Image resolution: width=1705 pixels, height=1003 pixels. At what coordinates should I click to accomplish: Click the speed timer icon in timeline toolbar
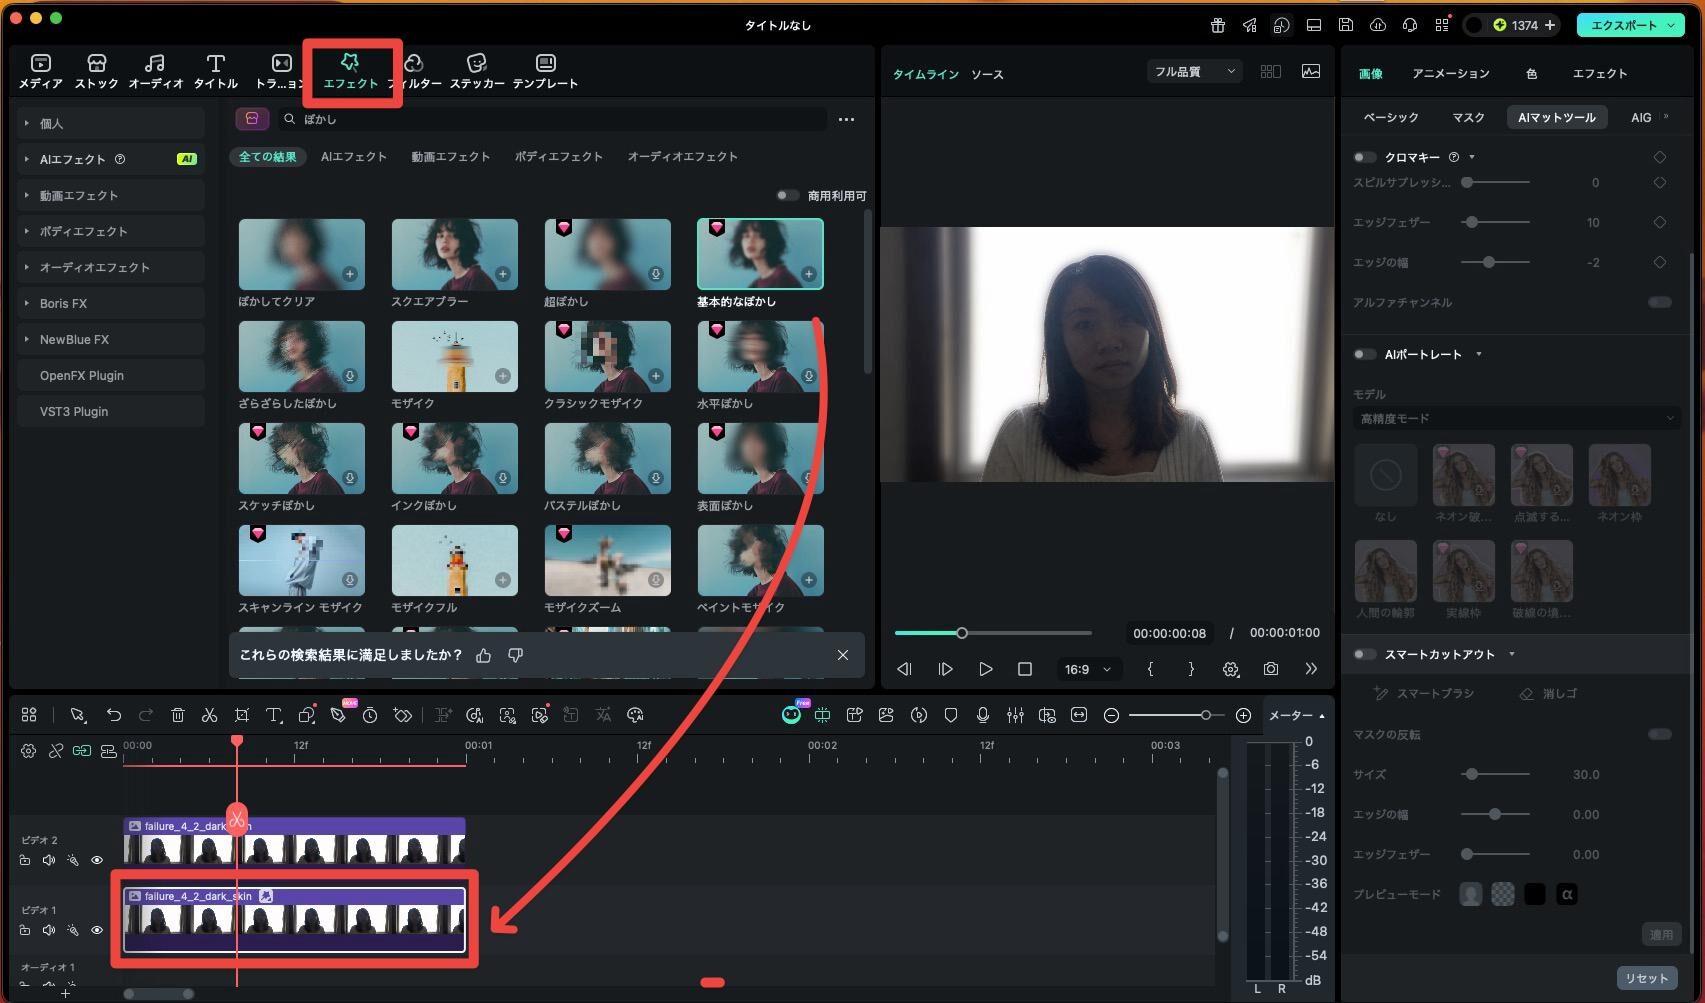click(370, 715)
